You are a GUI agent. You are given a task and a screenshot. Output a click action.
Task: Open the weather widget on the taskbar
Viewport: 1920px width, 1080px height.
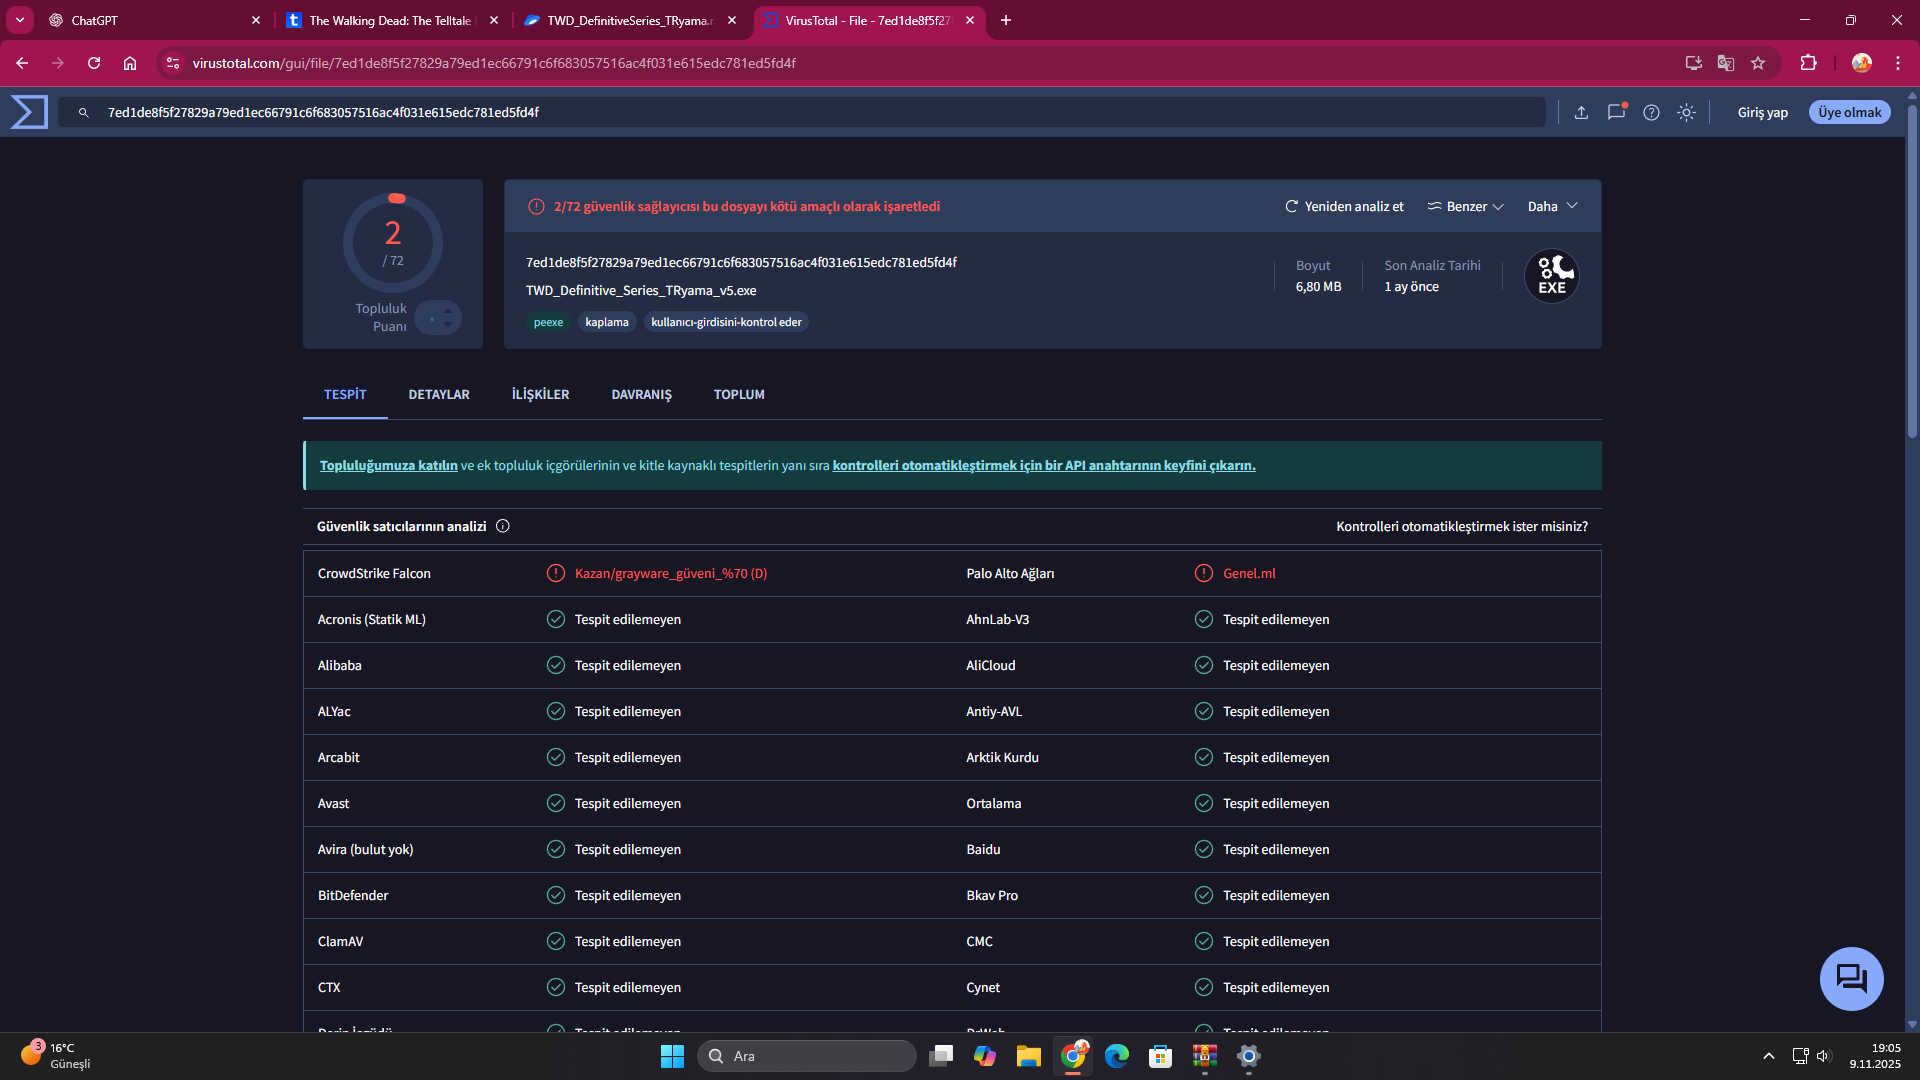point(56,1056)
